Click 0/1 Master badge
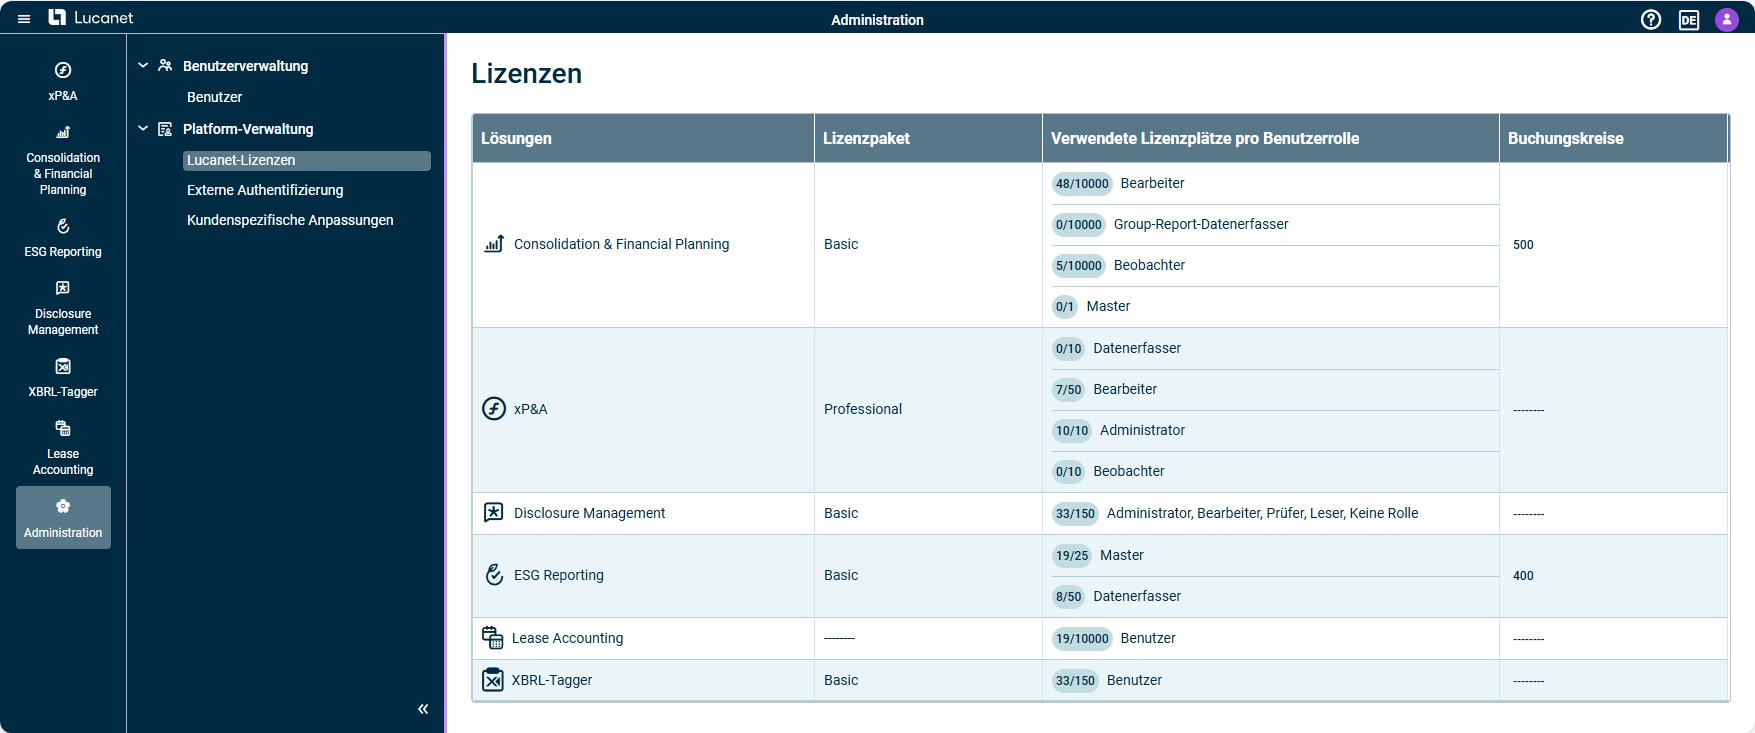This screenshot has height=733, width=1755. coord(1065,306)
